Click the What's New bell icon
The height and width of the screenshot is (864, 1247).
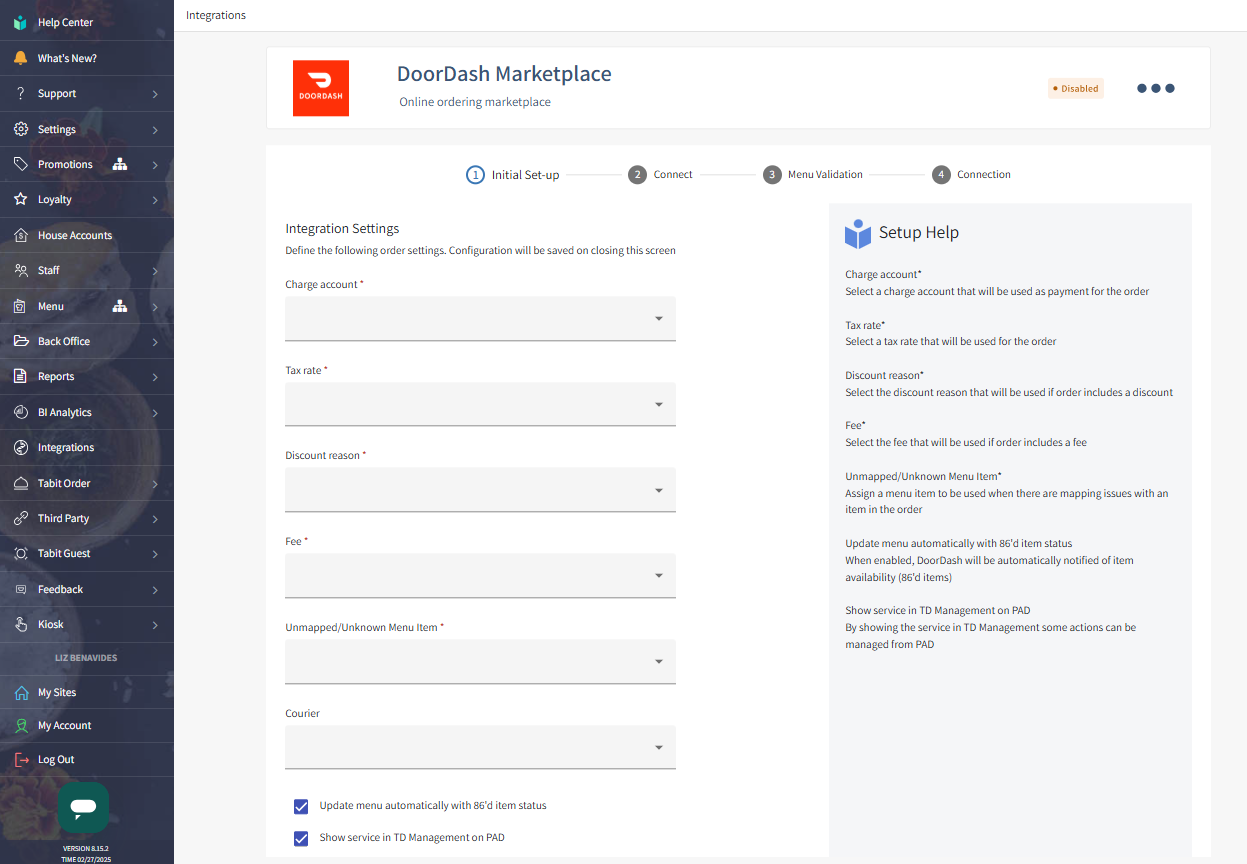20,57
